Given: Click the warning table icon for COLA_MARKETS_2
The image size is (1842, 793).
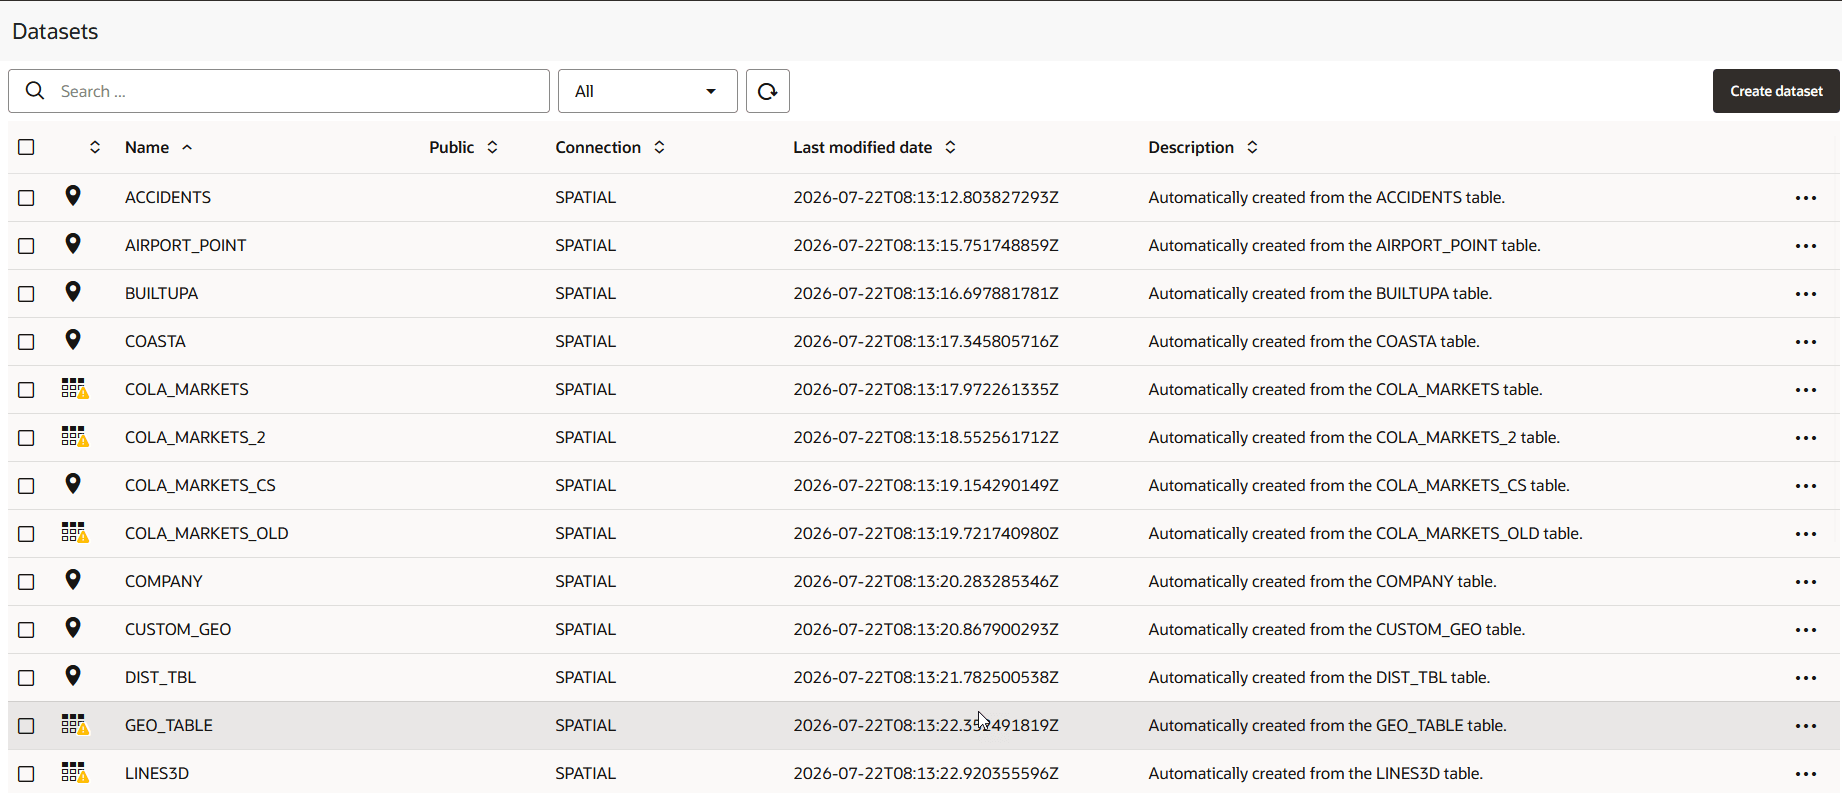Looking at the screenshot, I should pos(75,437).
